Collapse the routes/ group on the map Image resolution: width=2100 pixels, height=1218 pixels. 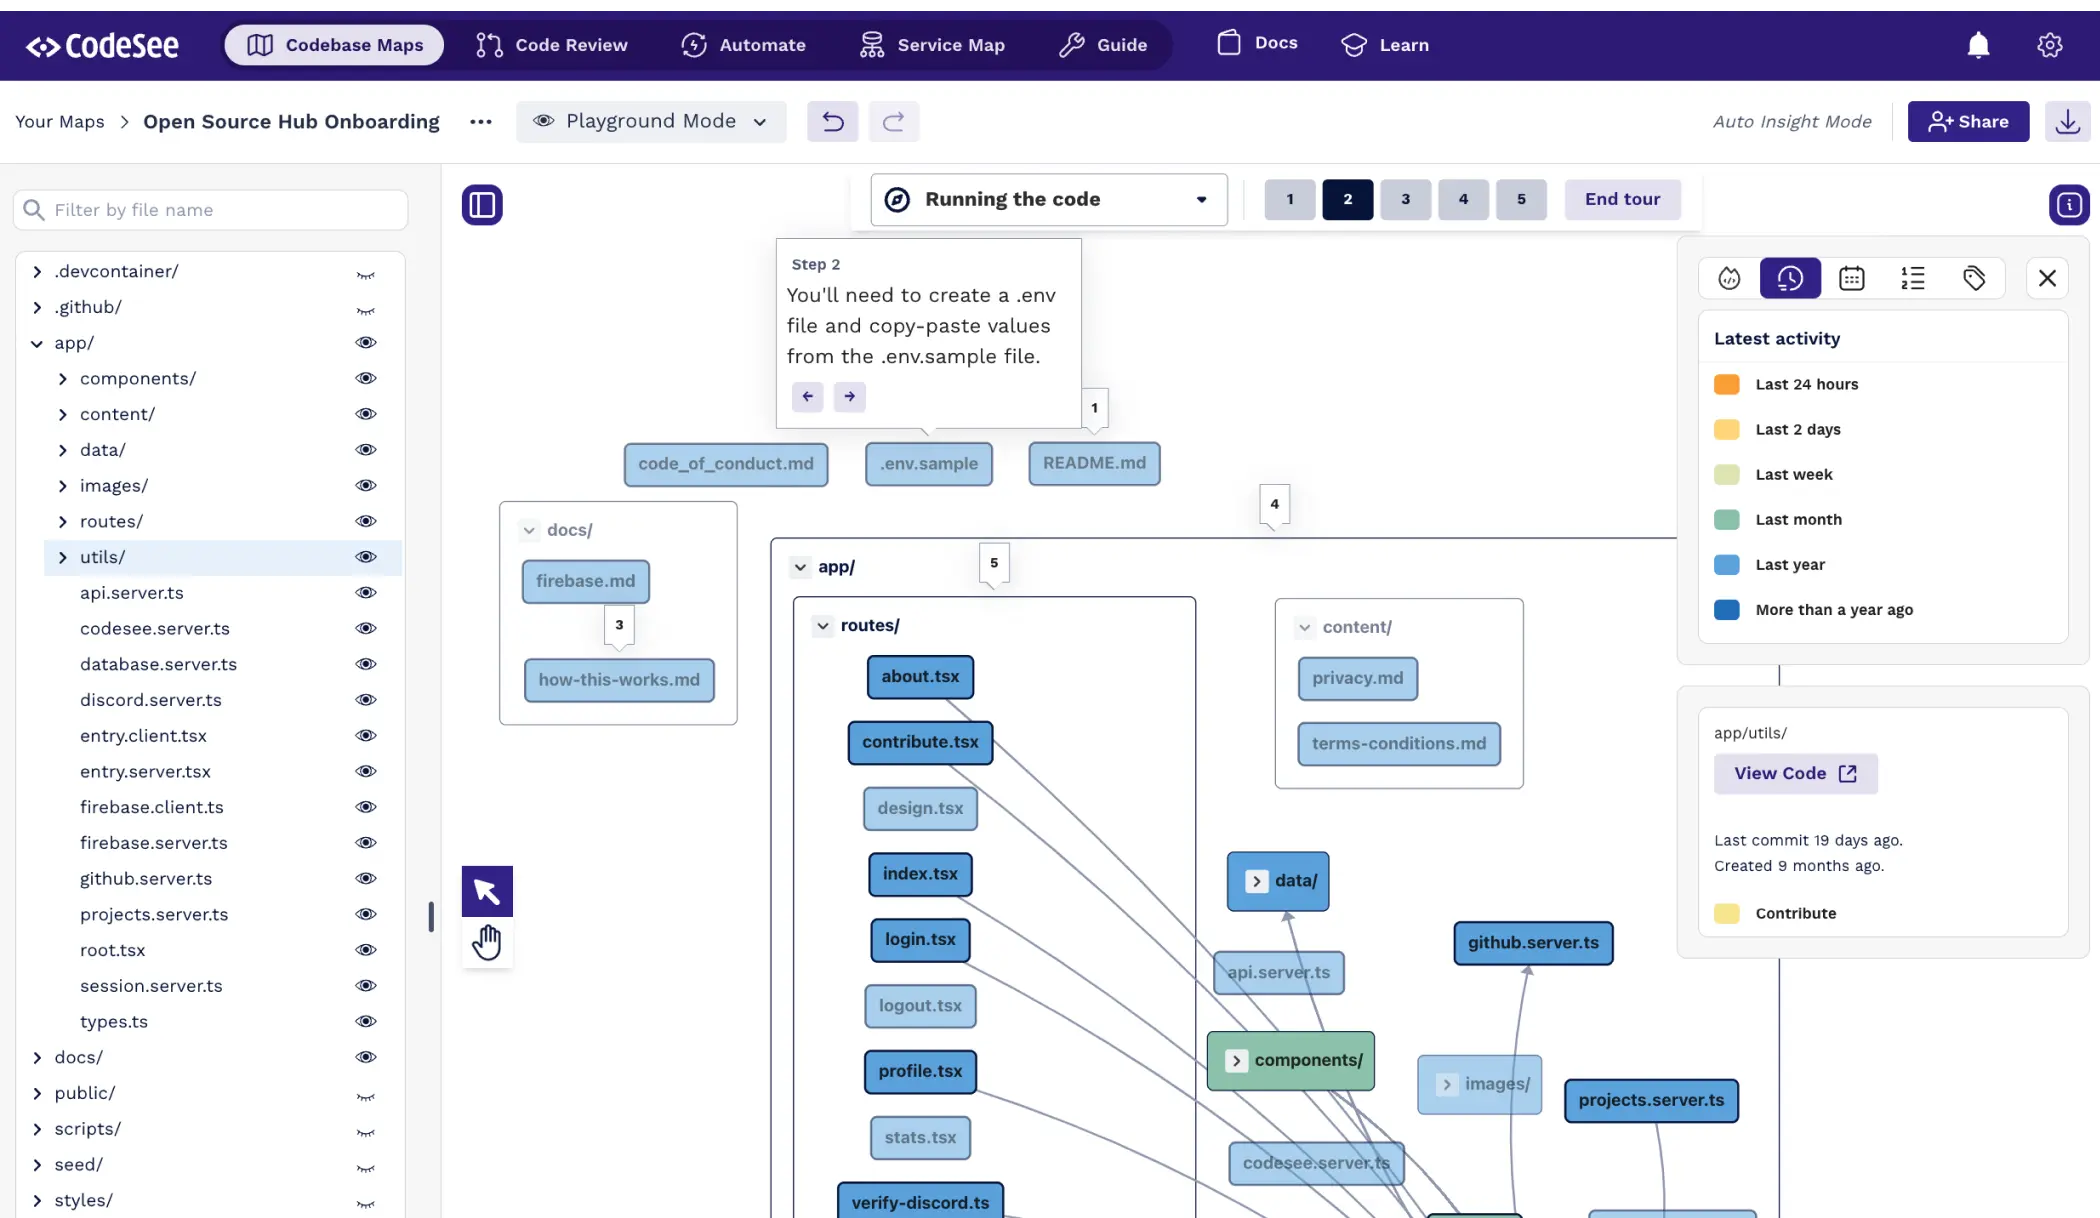pyautogui.click(x=822, y=625)
